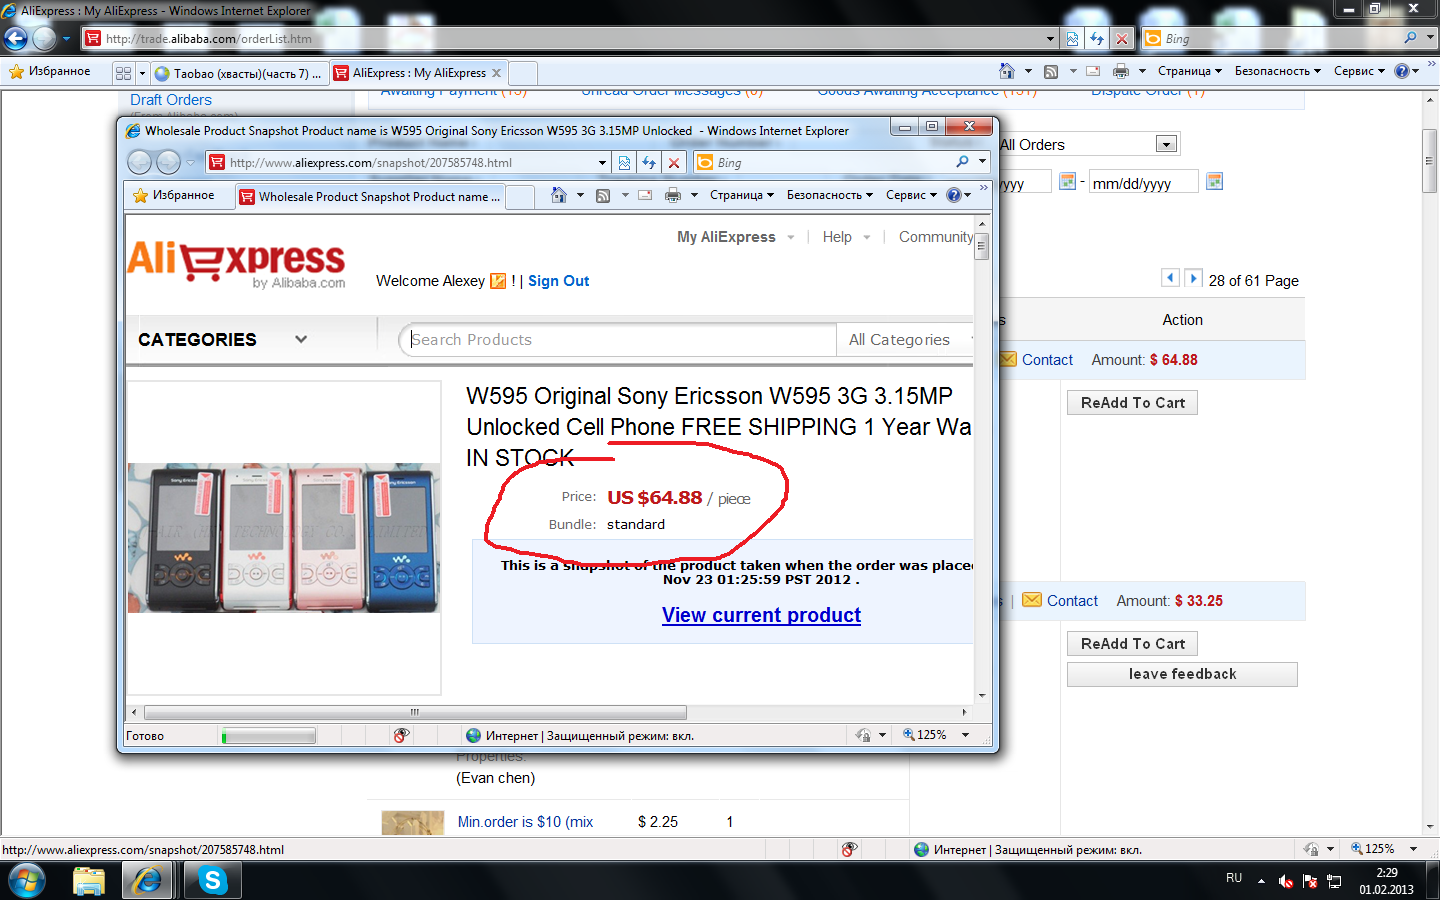Click ReAdd To Cart under the $ 33.25 order

1132,643
